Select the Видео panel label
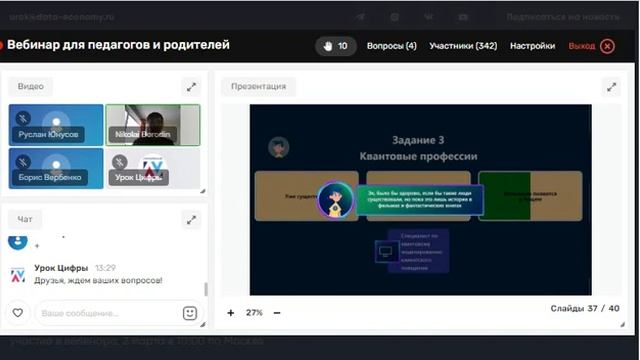Screen dimensions: 640x360 pyautogui.click(x=31, y=87)
